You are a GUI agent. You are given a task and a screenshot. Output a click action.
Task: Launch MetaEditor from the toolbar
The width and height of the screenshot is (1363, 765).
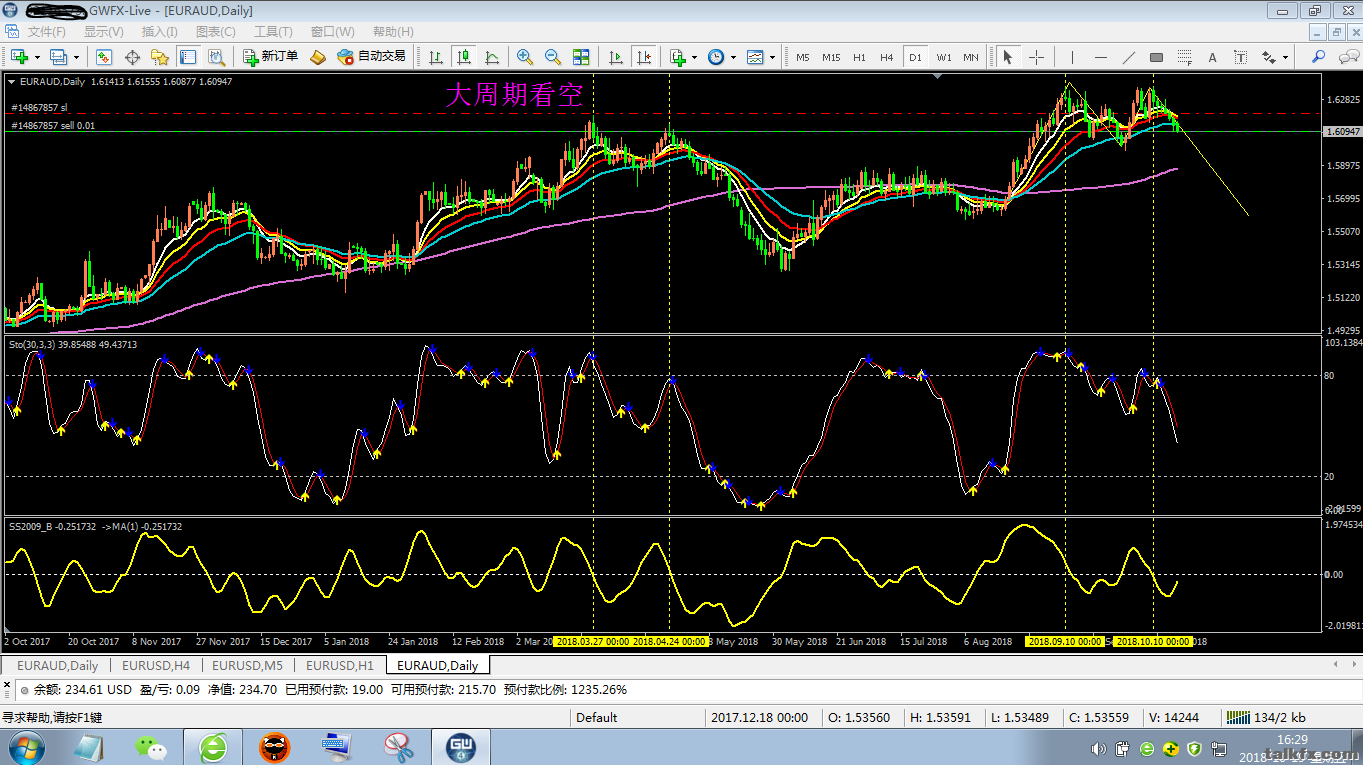pos(318,57)
